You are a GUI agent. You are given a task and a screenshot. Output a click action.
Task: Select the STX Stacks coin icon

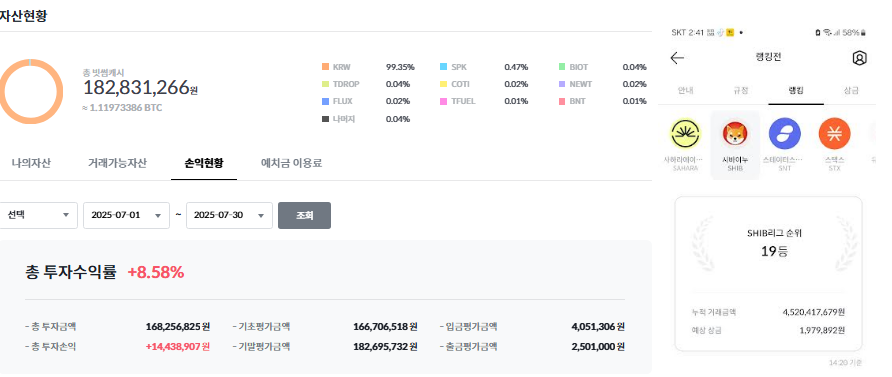click(835, 134)
